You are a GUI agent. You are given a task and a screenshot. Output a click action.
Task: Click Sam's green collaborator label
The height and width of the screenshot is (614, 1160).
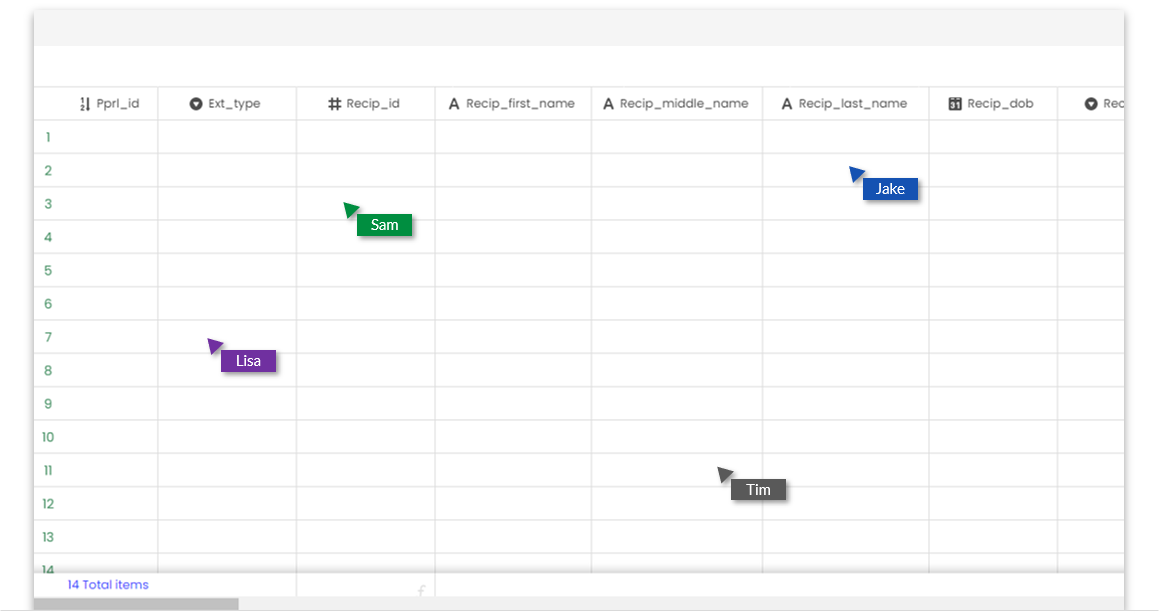384,225
